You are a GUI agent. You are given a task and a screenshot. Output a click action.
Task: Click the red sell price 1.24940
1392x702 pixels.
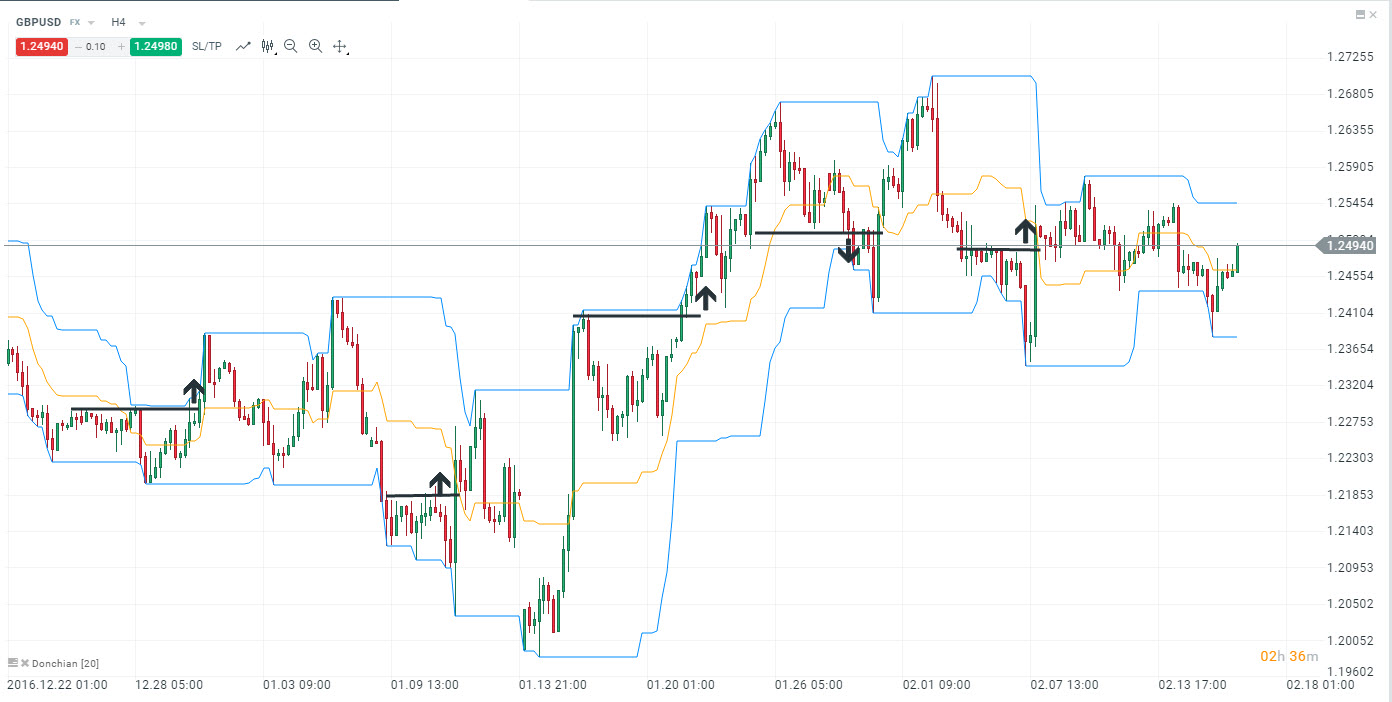pos(41,46)
